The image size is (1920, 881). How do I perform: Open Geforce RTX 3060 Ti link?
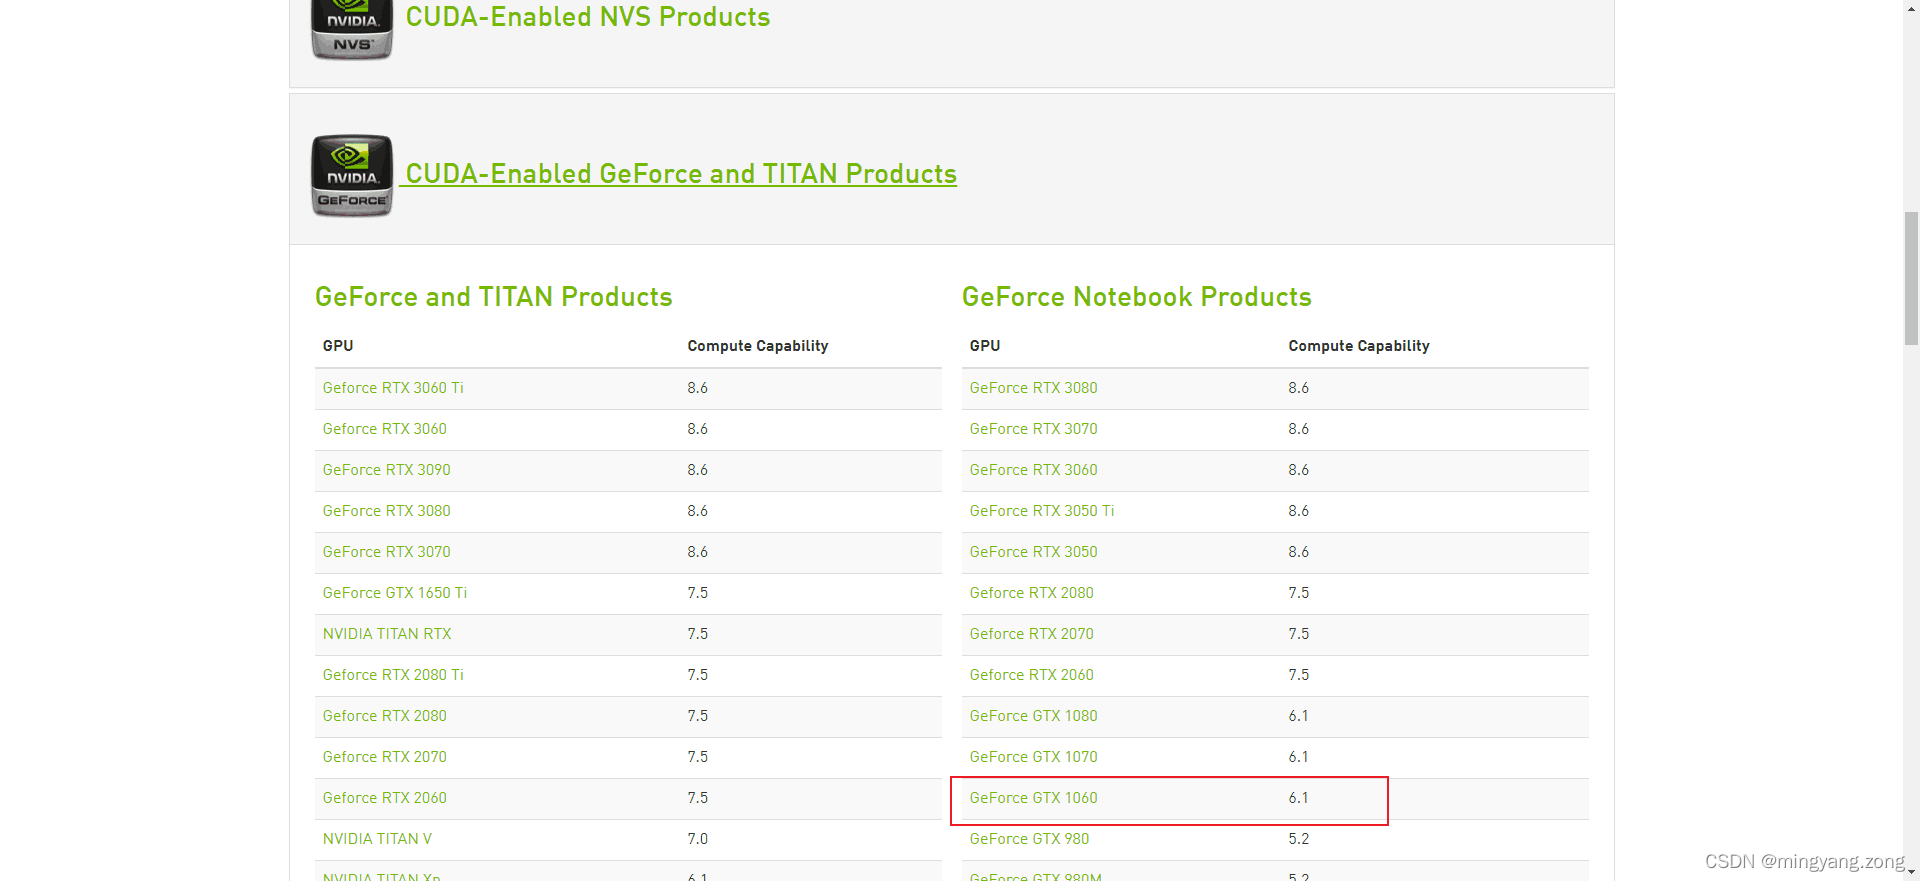click(393, 388)
